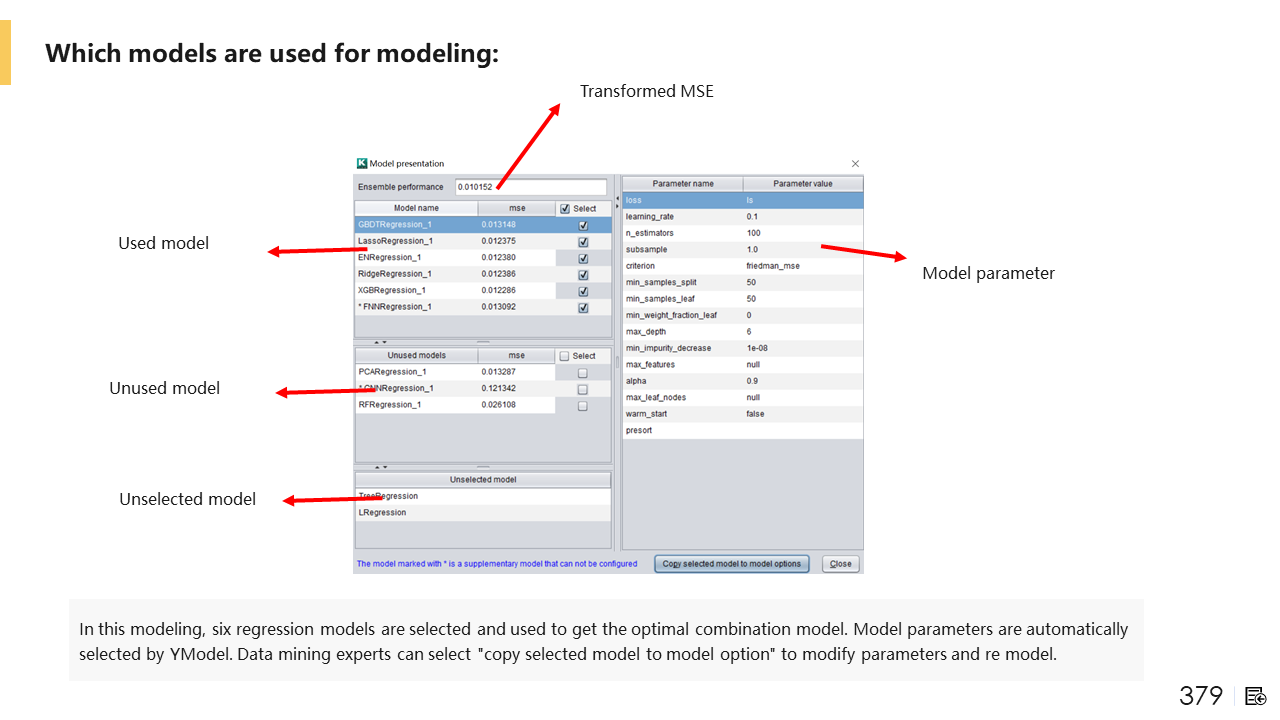Image resolution: width=1280 pixels, height=720 pixels.
Task: Click the Parameter name column header
Action: 683,184
